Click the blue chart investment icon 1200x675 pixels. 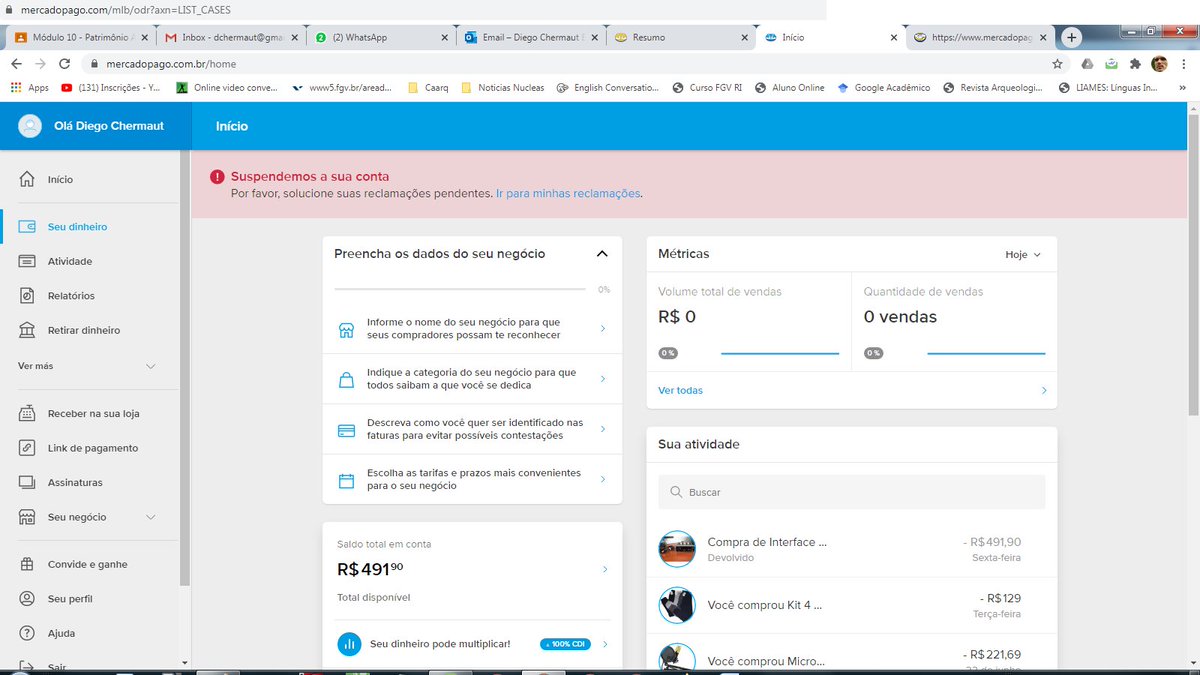[x=349, y=644]
